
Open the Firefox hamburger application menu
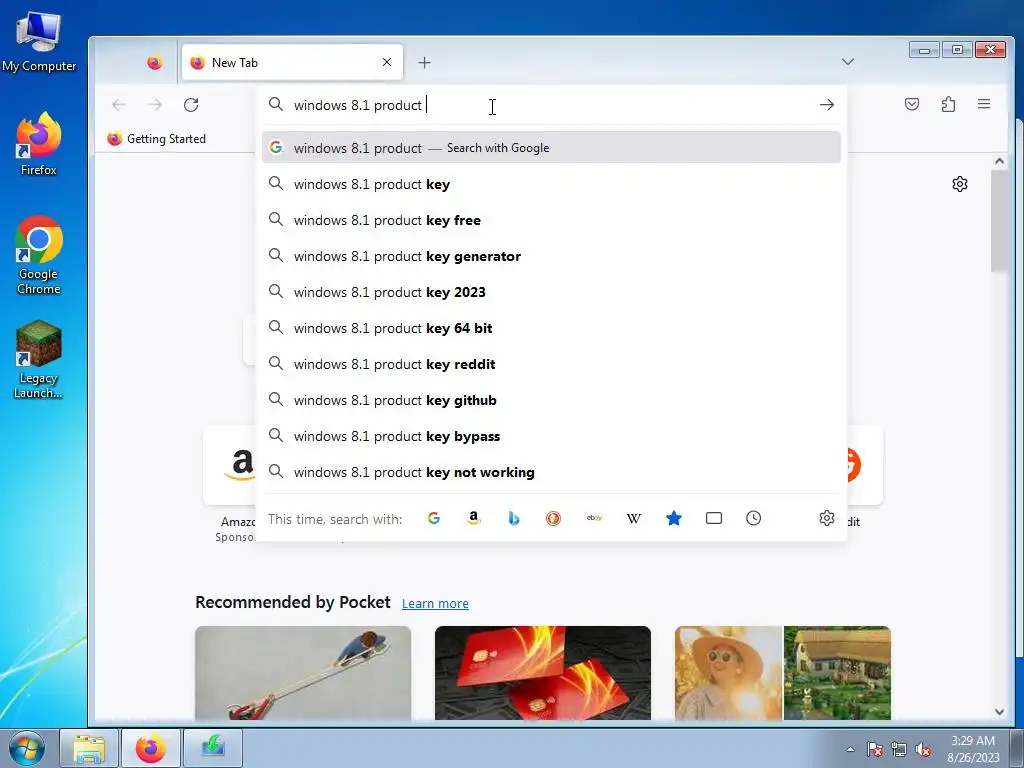click(x=984, y=104)
